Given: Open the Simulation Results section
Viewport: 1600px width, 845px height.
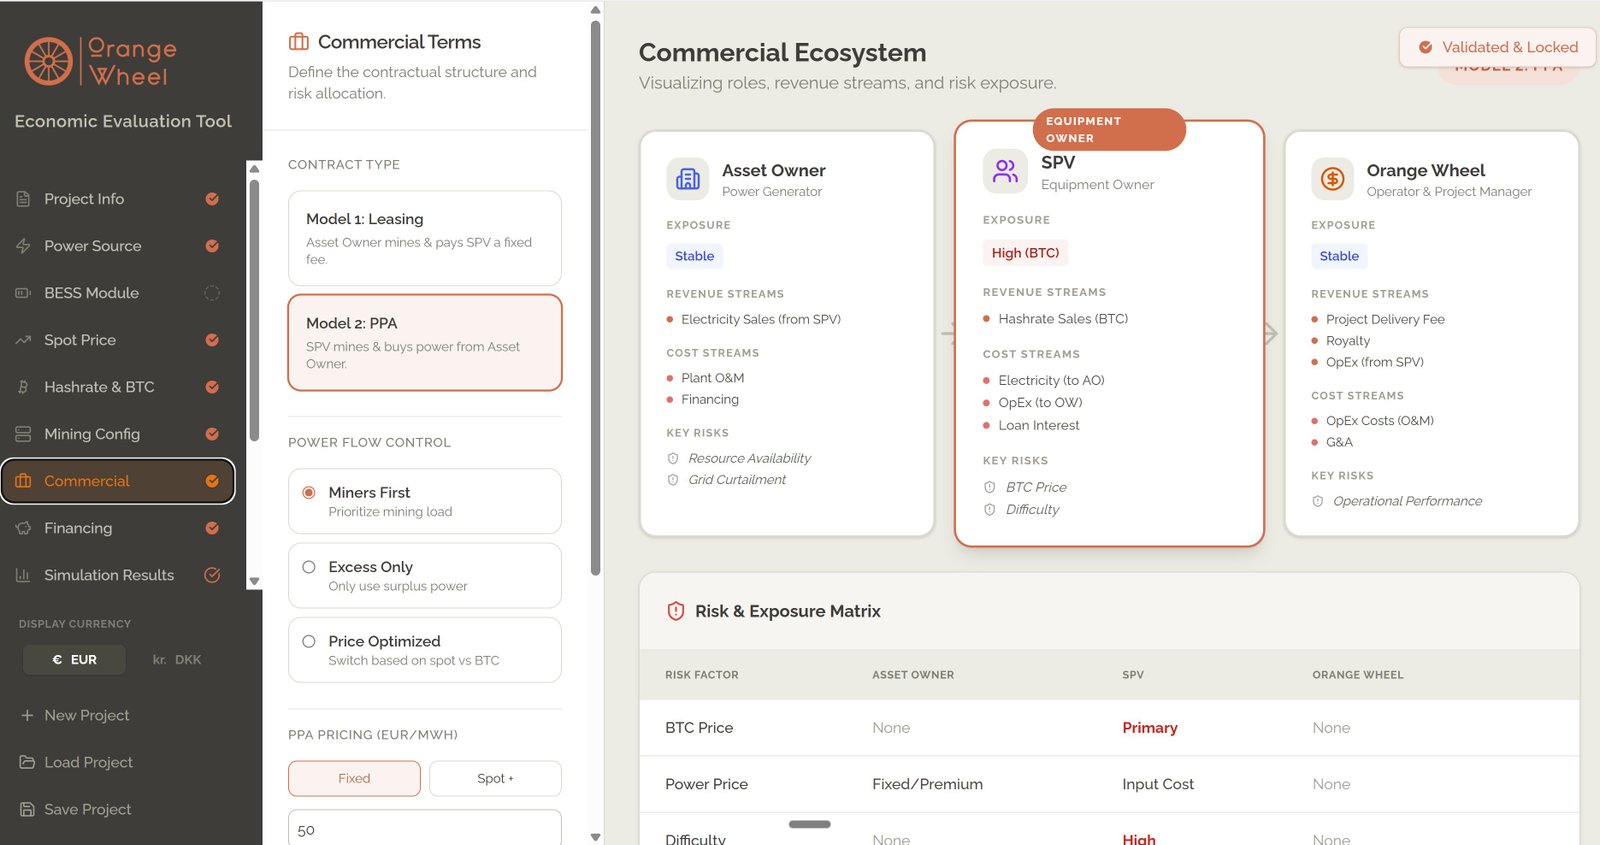Looking at the screenshot, I should click(118, 575).
